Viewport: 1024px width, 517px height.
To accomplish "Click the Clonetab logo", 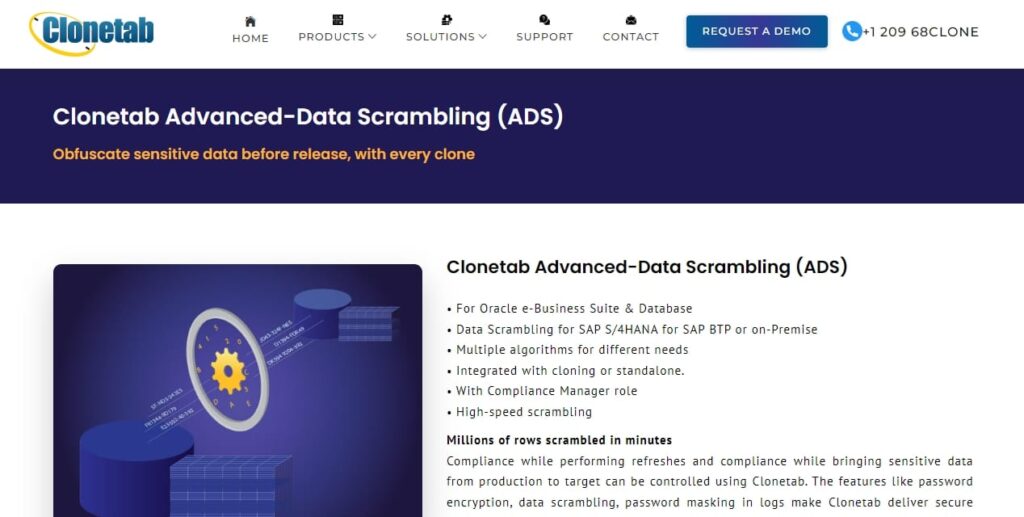I will (91, 33).
